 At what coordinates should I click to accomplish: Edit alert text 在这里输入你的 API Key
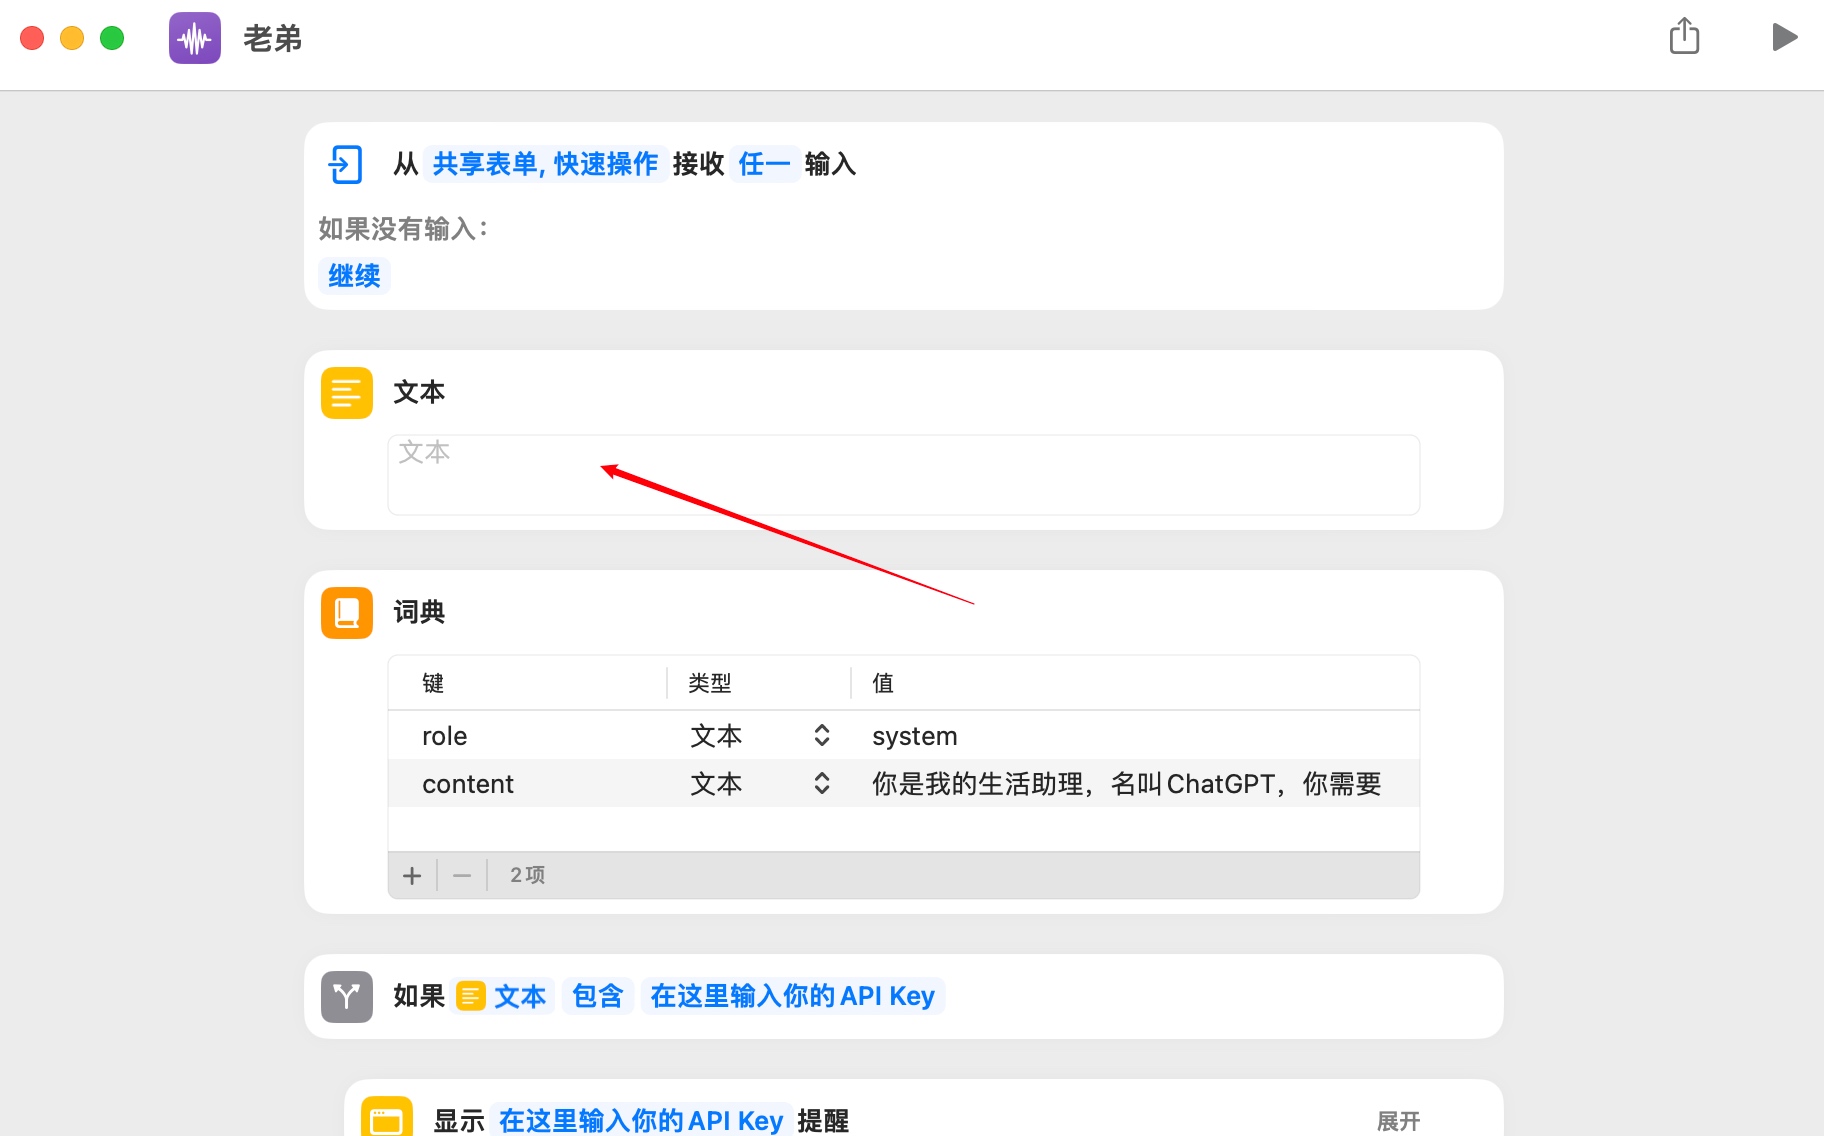pyautogui.click(x=641, y=1120)
